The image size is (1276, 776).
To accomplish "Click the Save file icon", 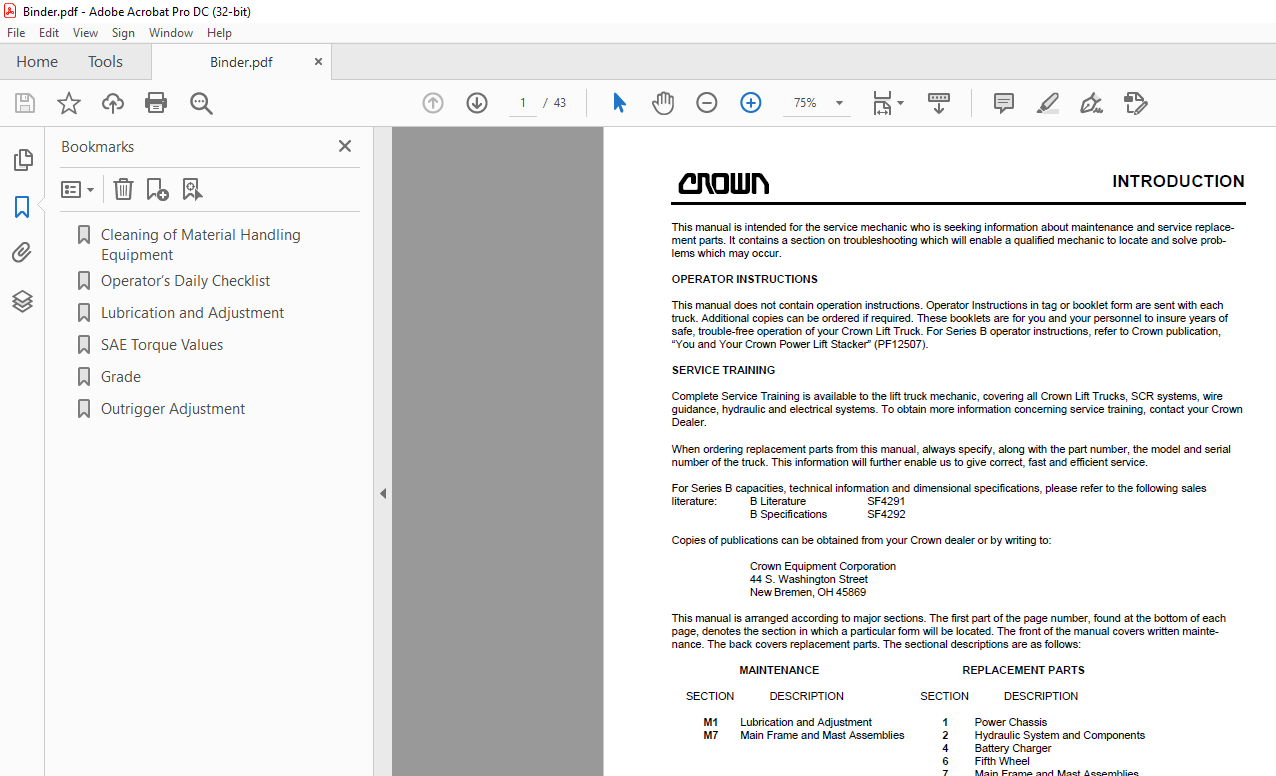I will [x=25, y=103].
